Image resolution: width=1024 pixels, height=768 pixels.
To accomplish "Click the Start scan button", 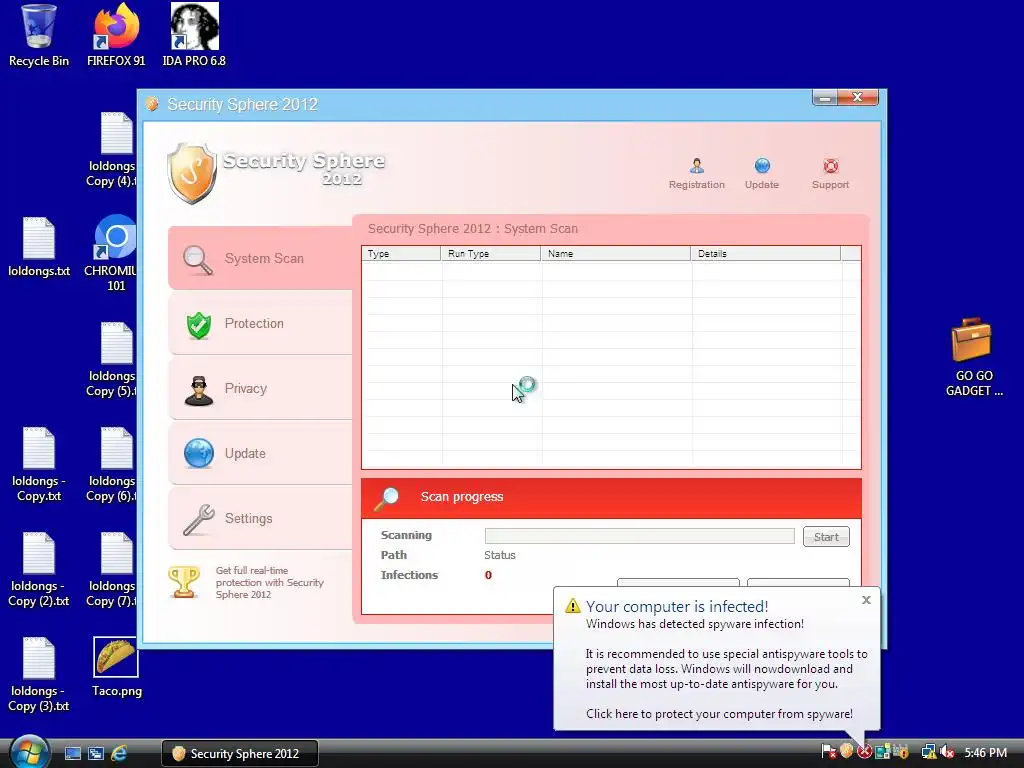I will click(x=826, y=537).
